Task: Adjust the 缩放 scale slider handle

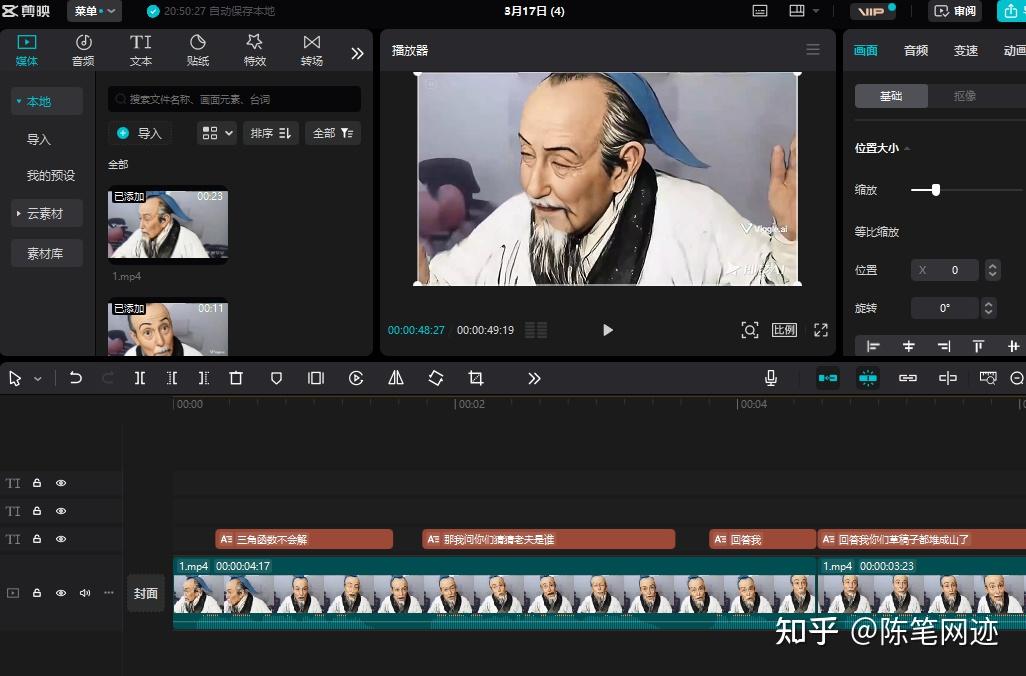Action: pos(936,190)
